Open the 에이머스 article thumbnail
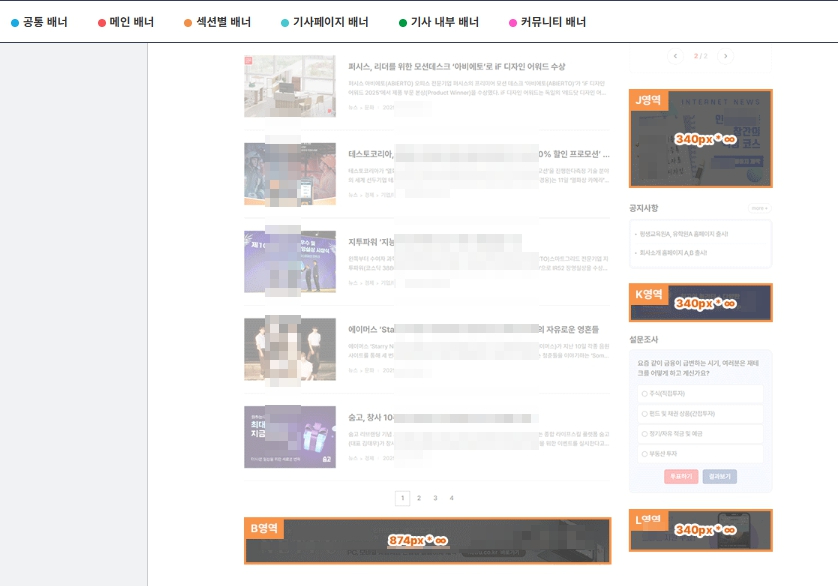 290,349
